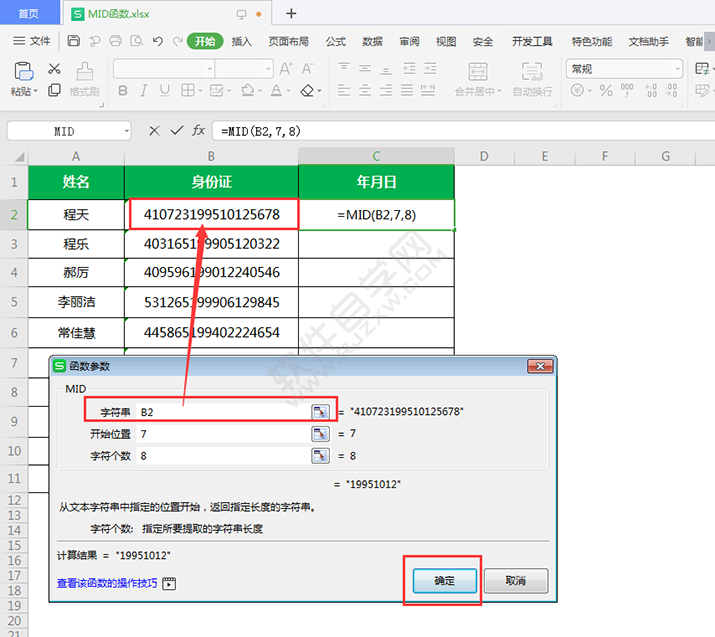Confirm formula with the checkmark icon

pyautogui.click(x=177, y=131)
